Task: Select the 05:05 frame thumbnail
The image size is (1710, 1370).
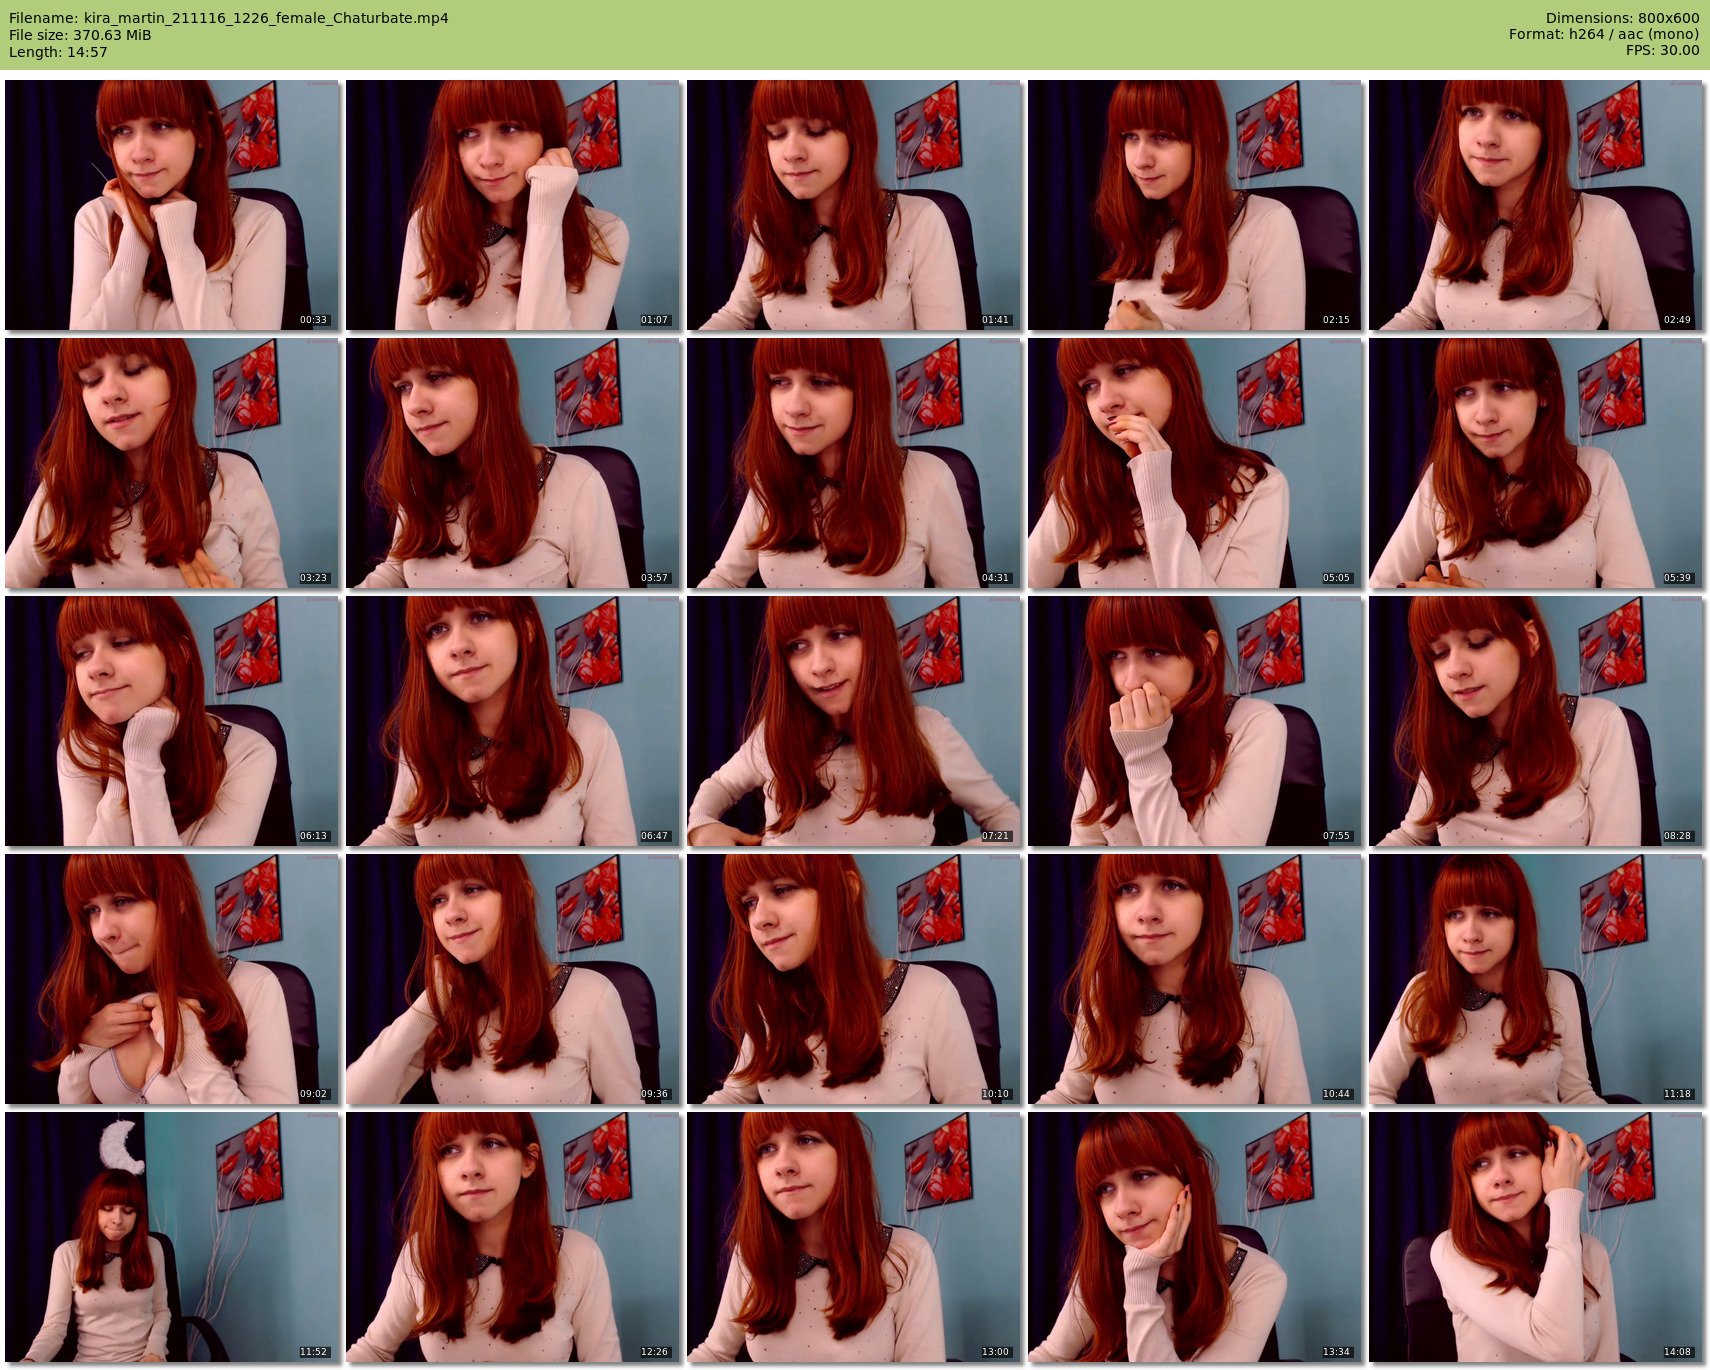Action: point(1195,463)
